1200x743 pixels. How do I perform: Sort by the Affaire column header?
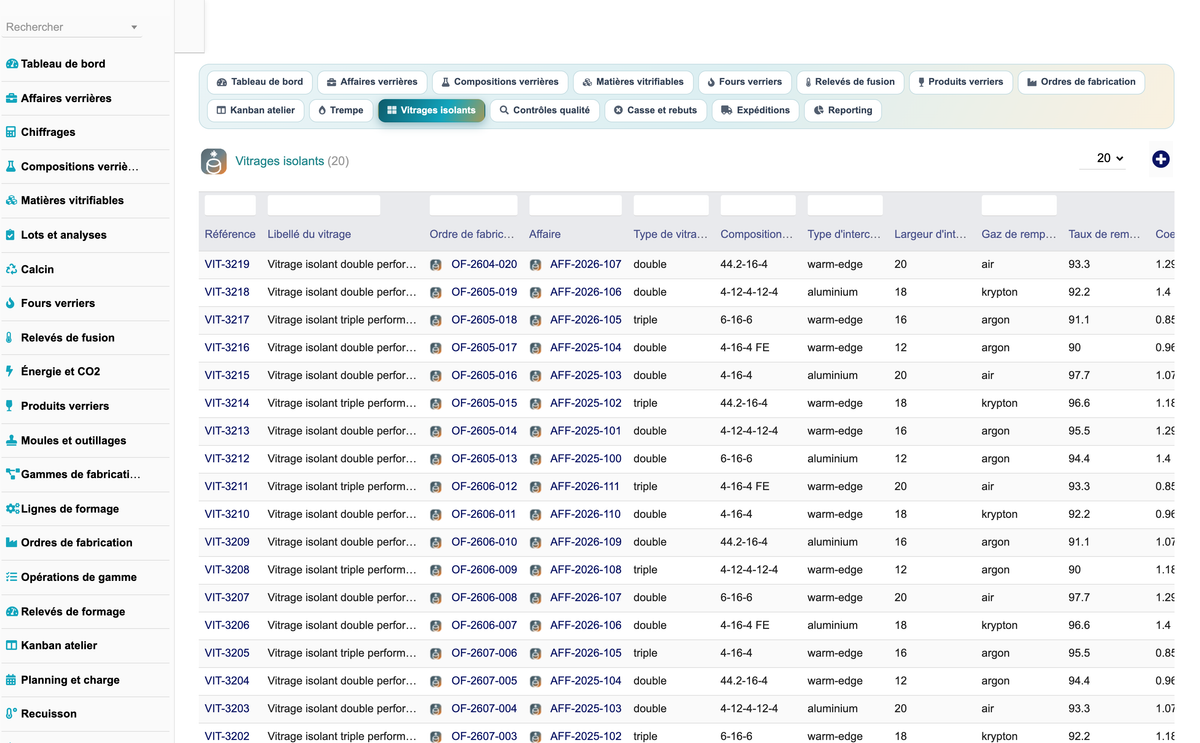click(x=545, y=234)
